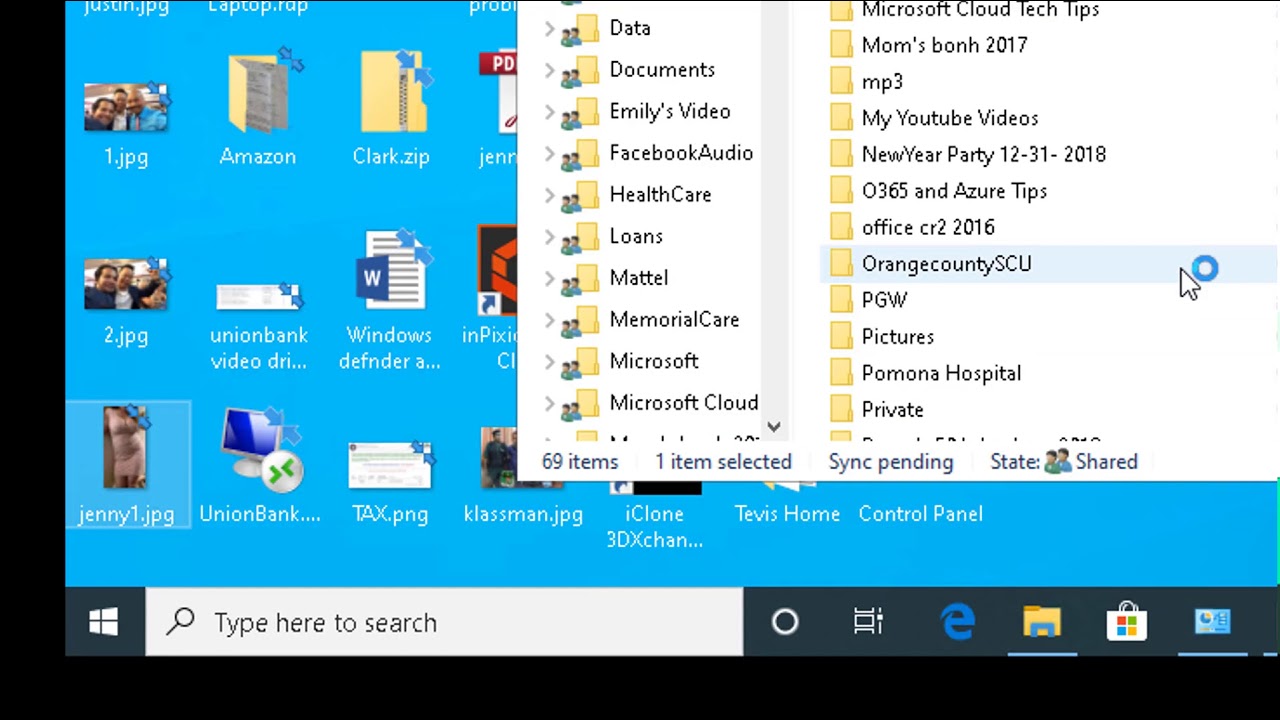Screen dimensions: 1280x720
Task: Select the Tevis Home desktop label
Action: coord(787,514)
